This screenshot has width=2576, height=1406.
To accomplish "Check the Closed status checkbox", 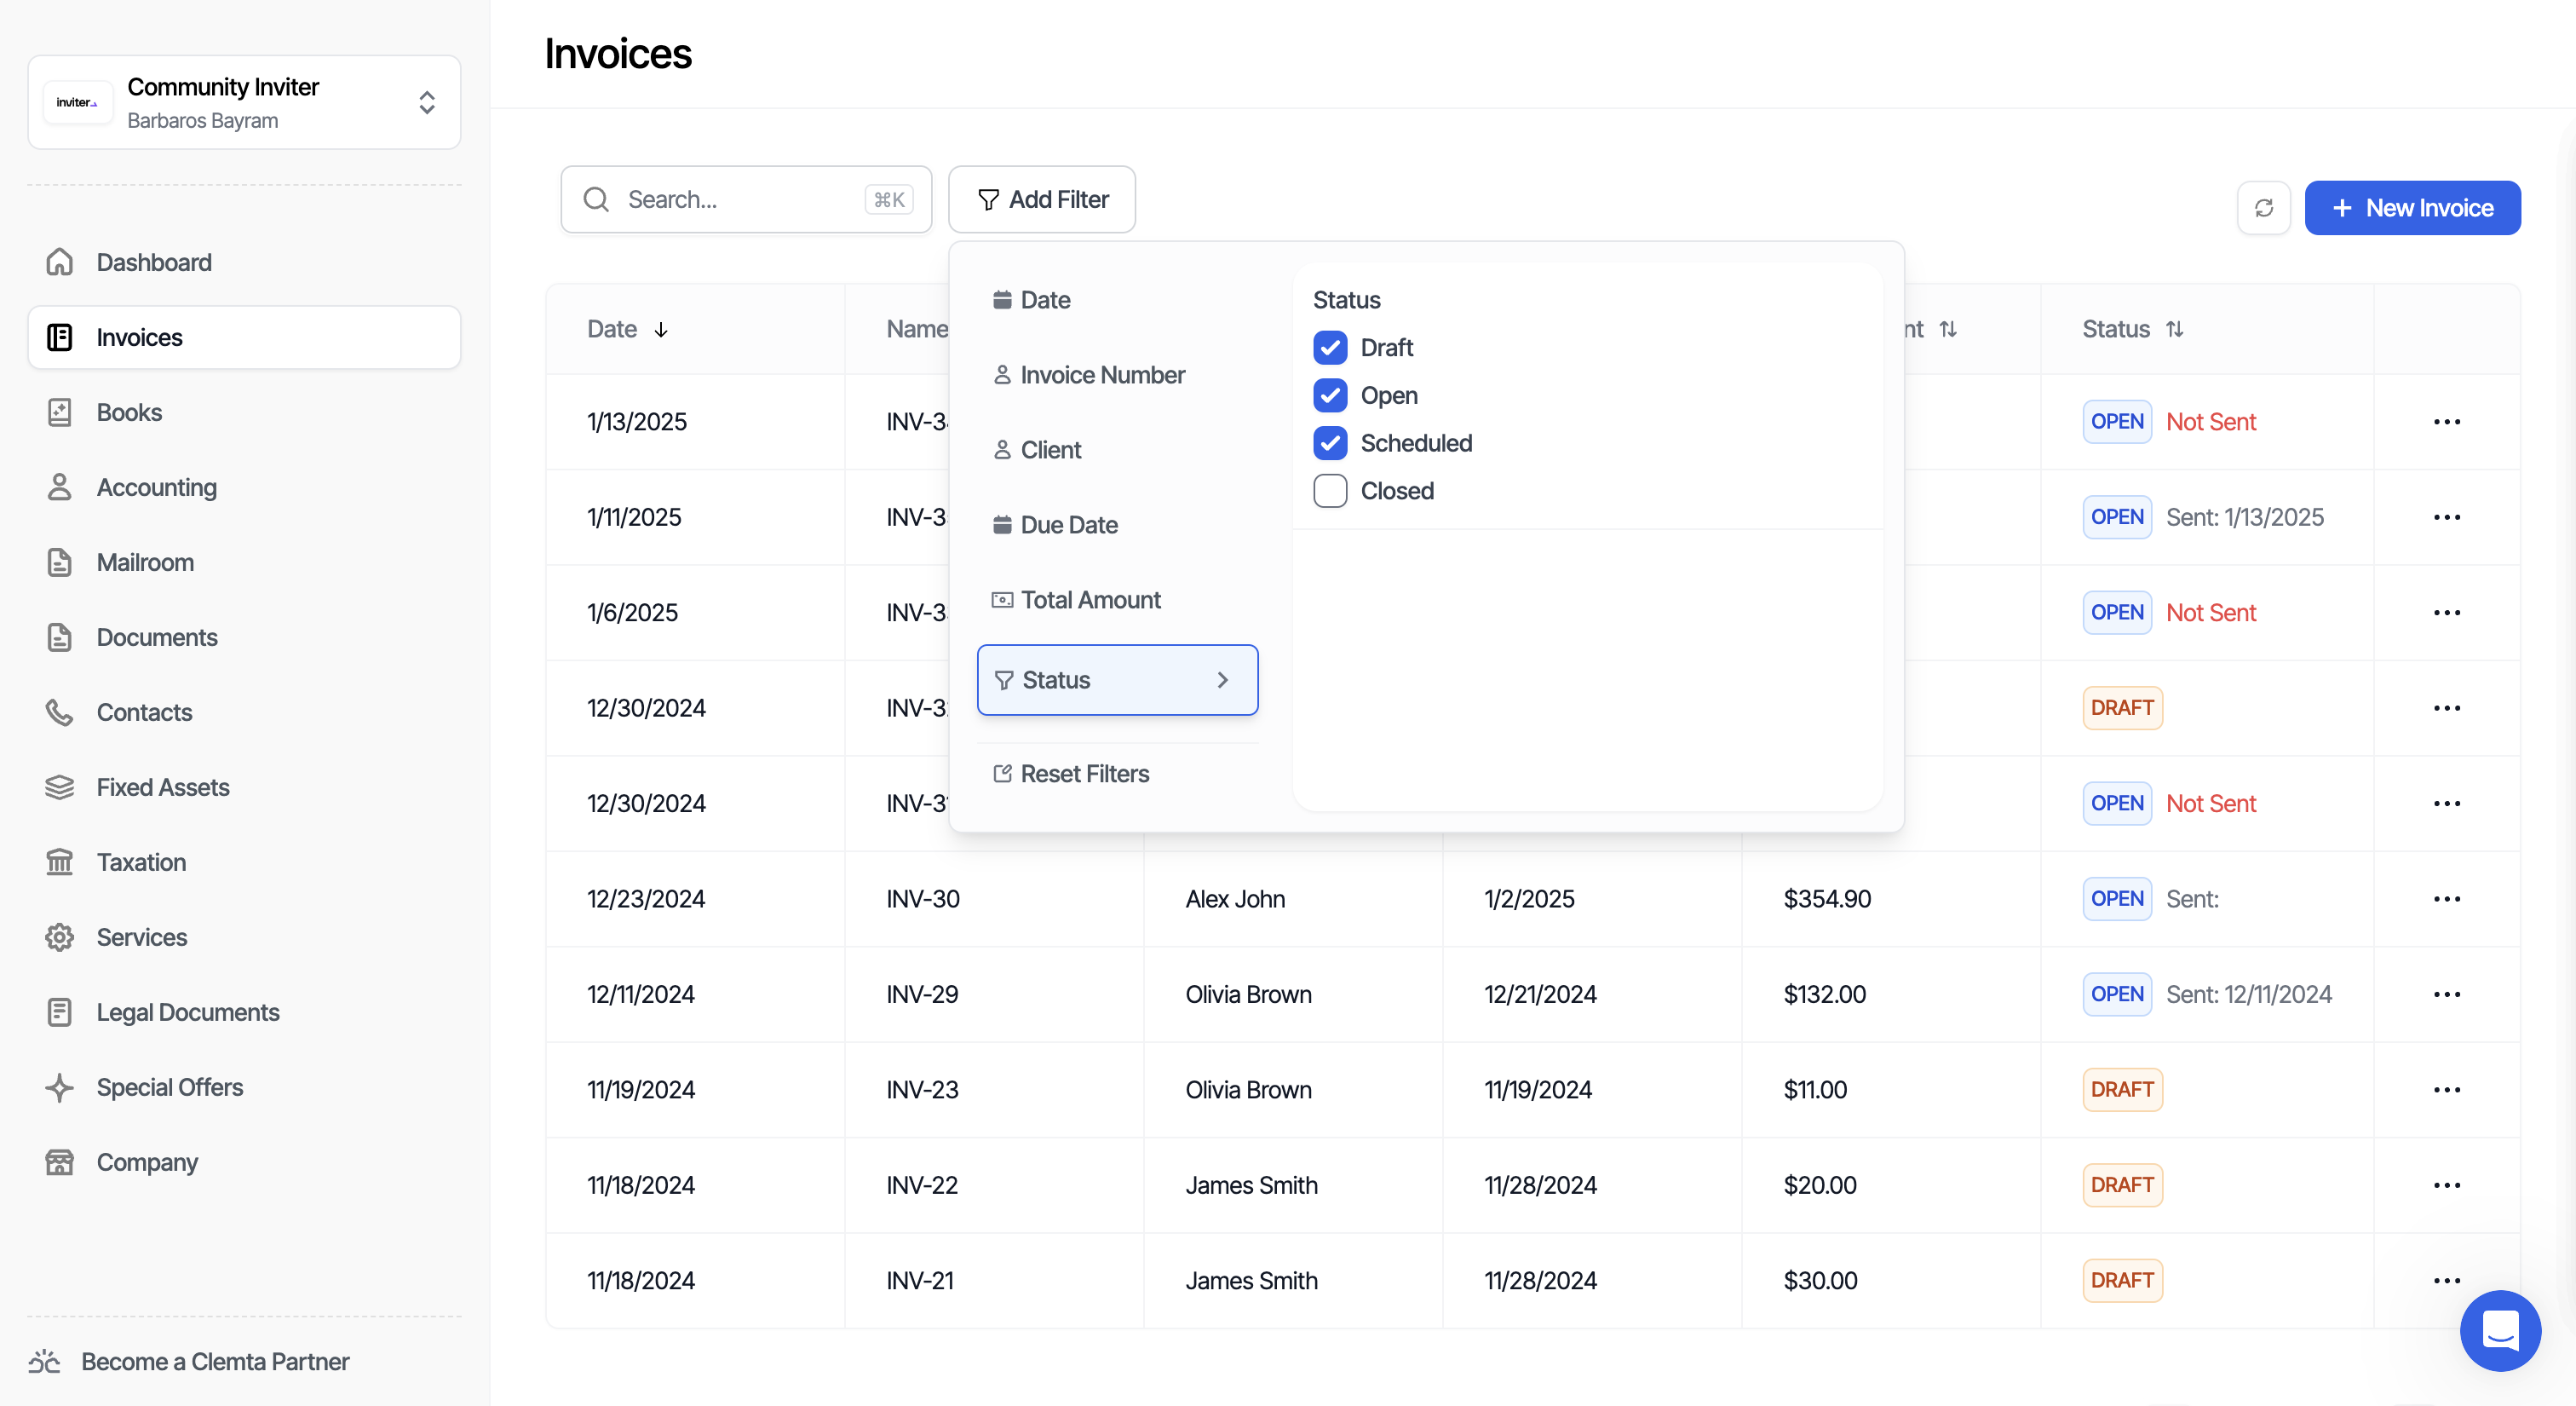I will click(1330, 491).
